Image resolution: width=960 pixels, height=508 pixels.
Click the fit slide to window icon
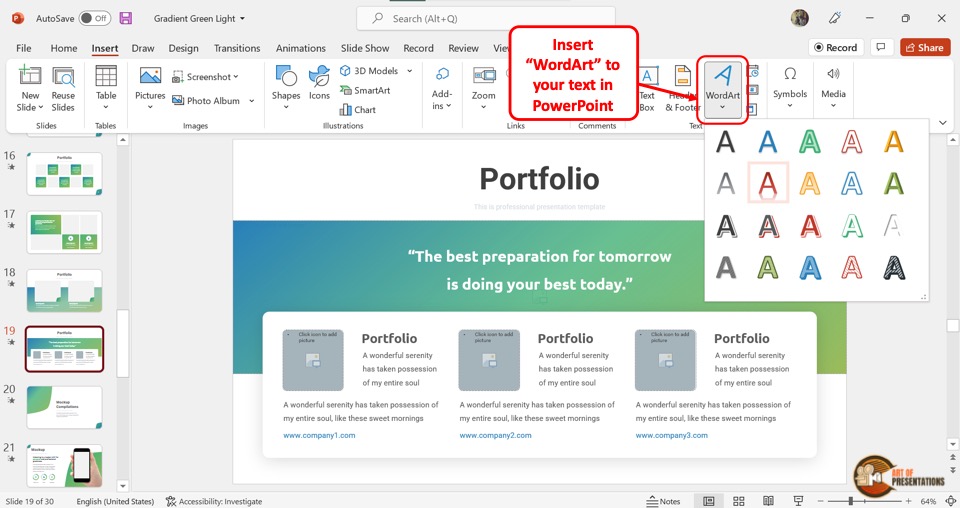tap(950, 501)
